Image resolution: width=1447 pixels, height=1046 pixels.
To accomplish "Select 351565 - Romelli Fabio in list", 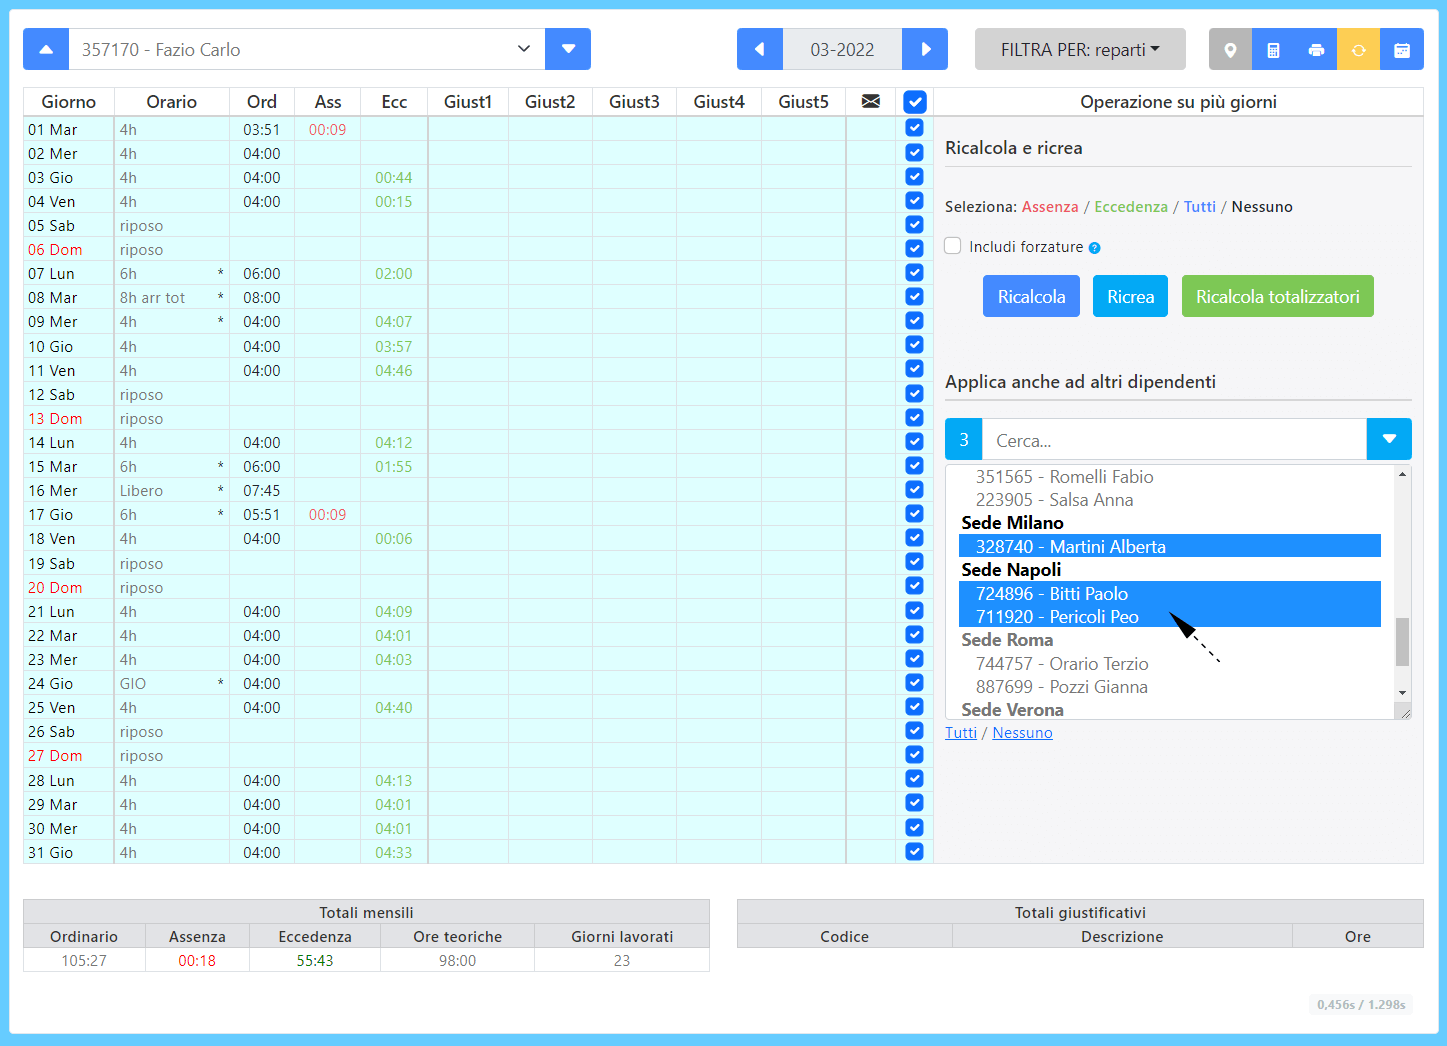I will [1169, 476].
